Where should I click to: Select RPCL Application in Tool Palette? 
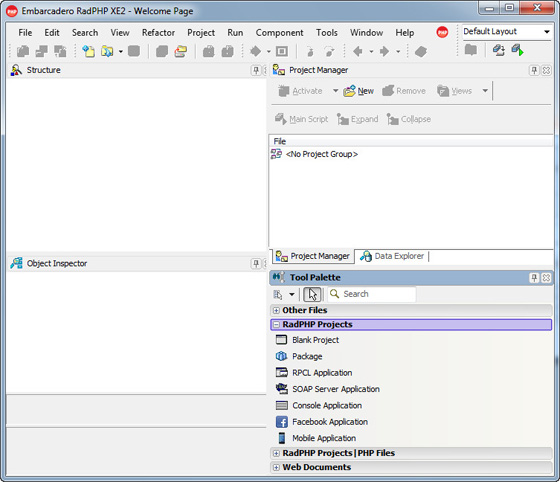click(314, 373)
